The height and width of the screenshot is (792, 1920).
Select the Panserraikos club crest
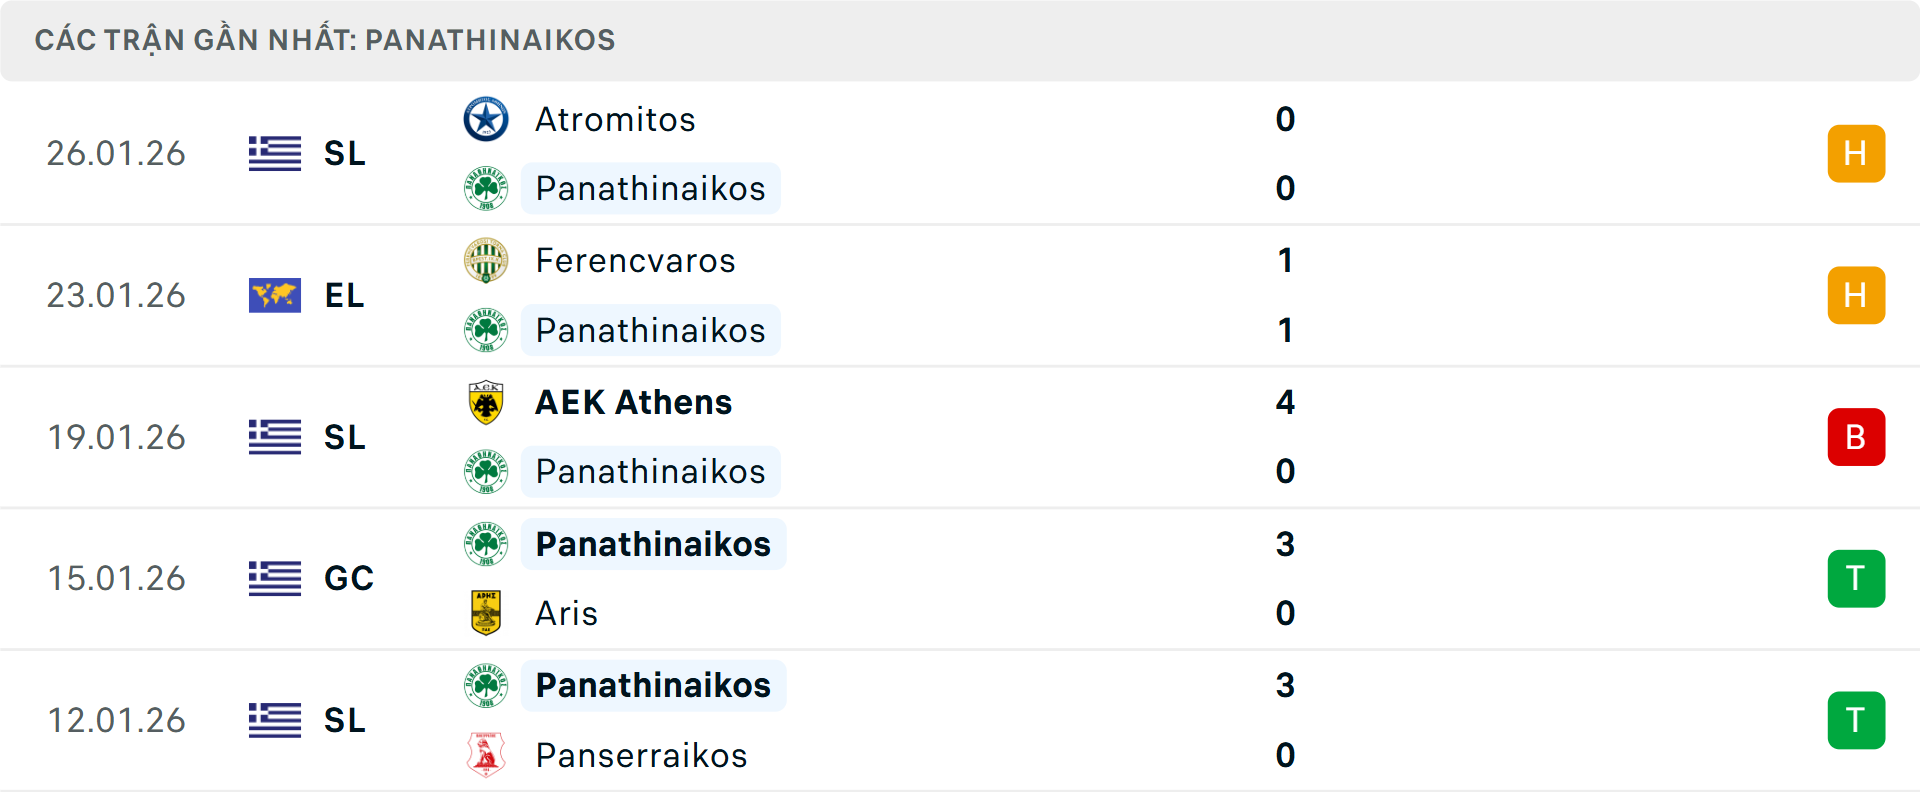(487, 756)
